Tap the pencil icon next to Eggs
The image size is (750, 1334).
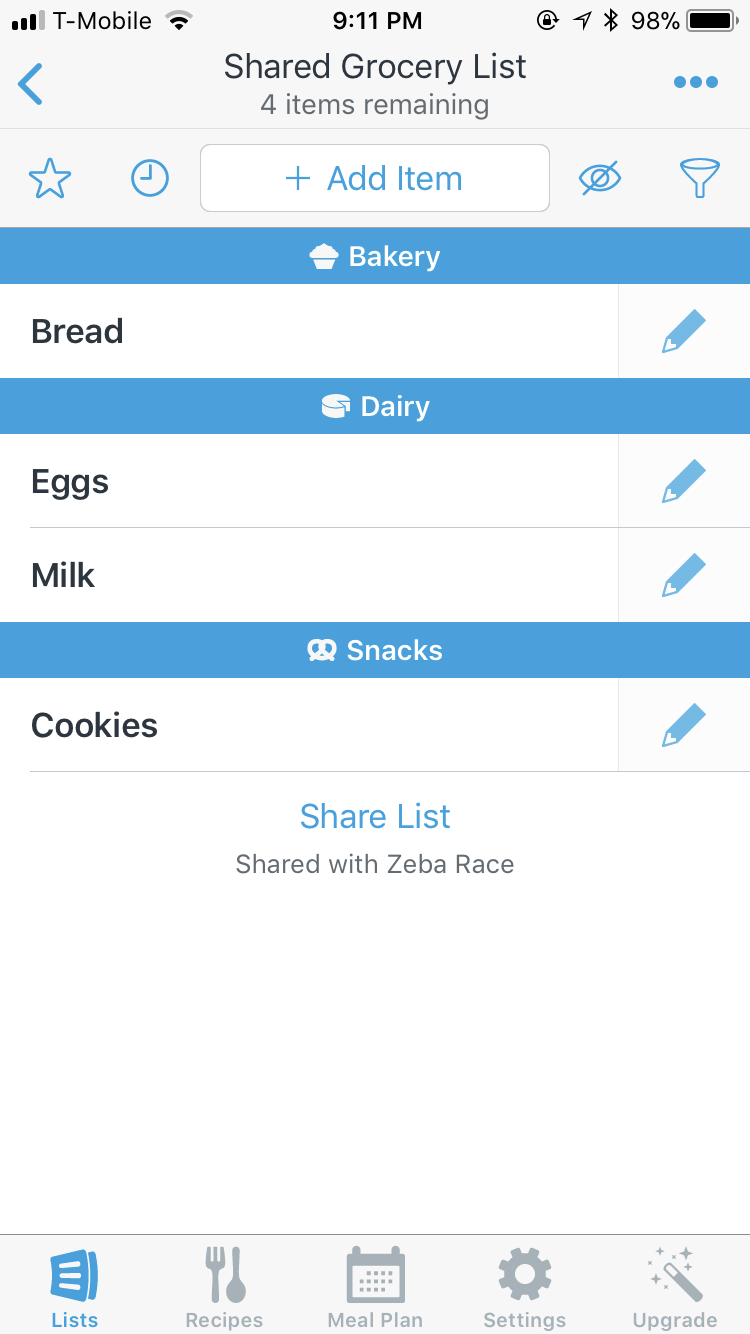click(684, 482)
